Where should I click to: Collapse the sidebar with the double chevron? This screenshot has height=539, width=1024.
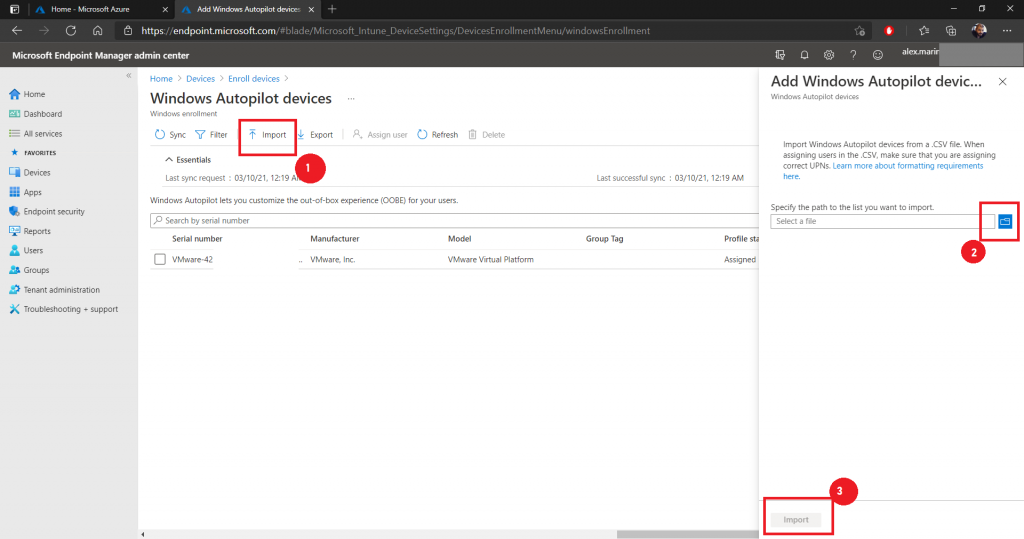pyautogui.click(x=129, y=76)
